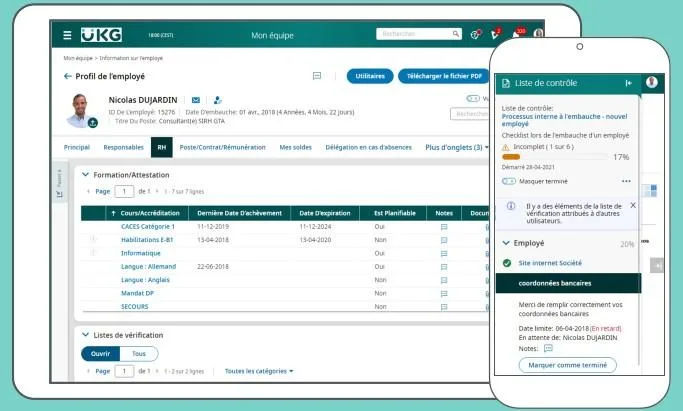This screenshot has width=683, height=411.
Task: Click the notes icon in the CACES Catégorie 1 row
Action: (444, 227)
